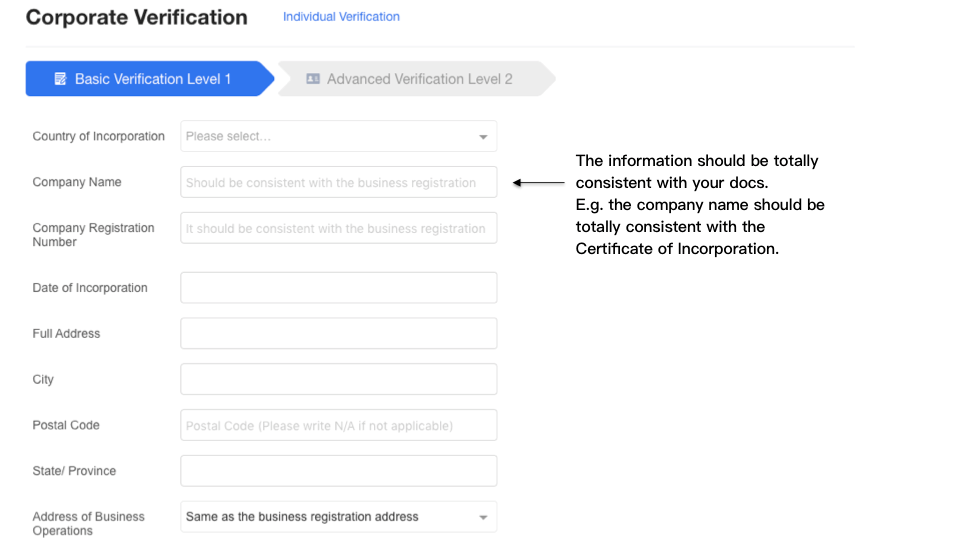This screenshot has height=556, width=965.
Task: Open the Address of Business Operations dropdown
Action: click(x=338, y=517)
